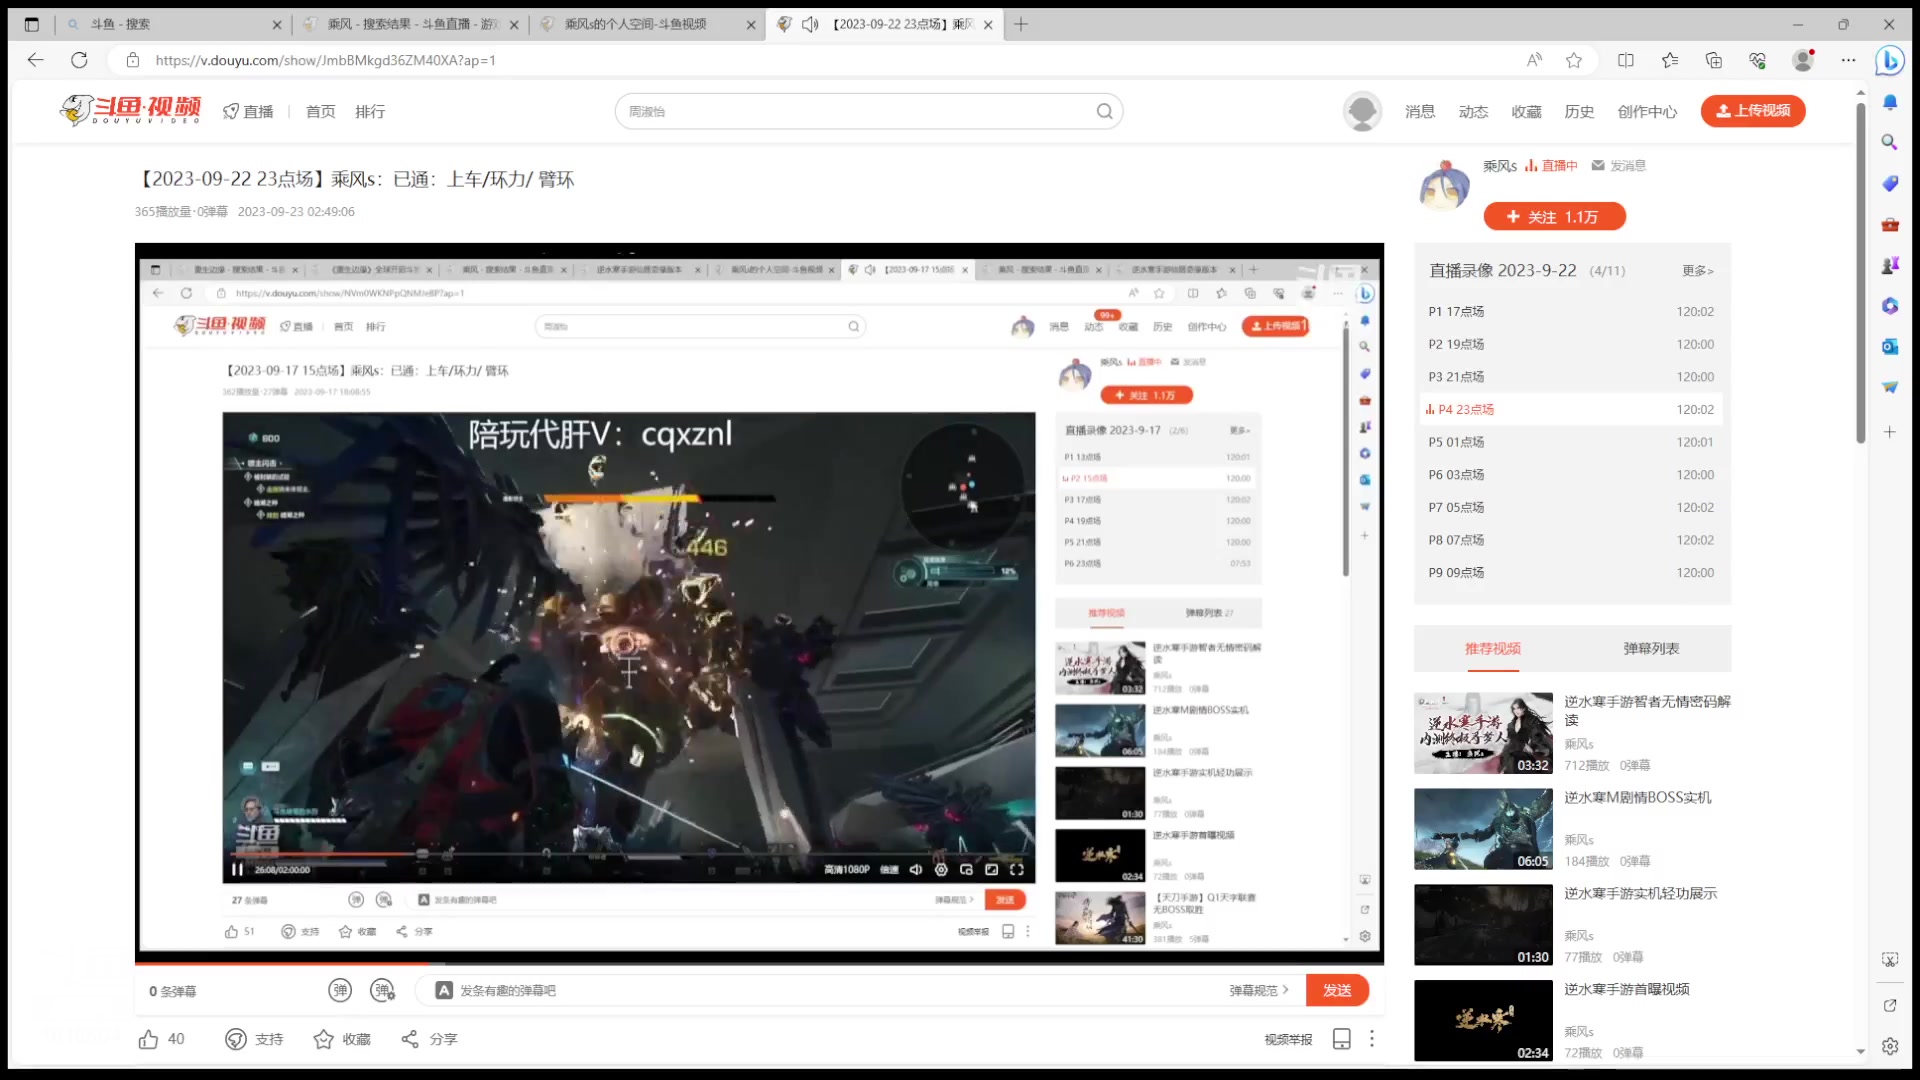Screen dimensions: 1920x1080
Task: Open the user avatar menu in header
Action: [x=1362, y=111]
